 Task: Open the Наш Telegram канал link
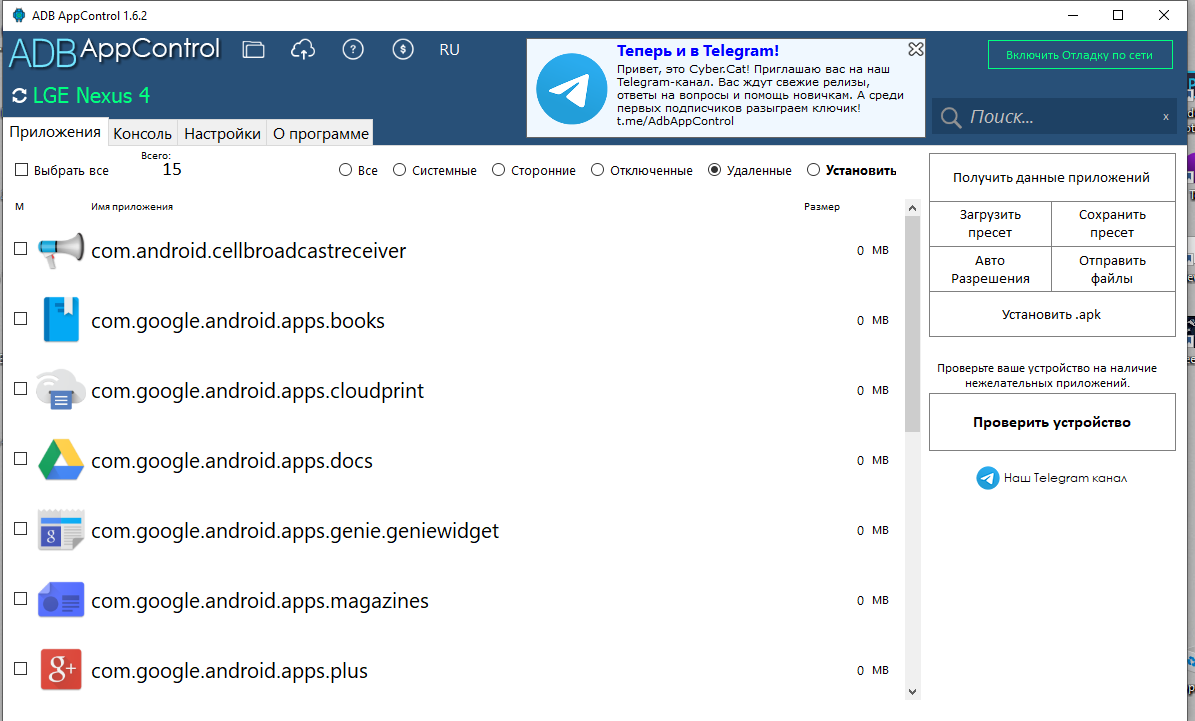1052,478
